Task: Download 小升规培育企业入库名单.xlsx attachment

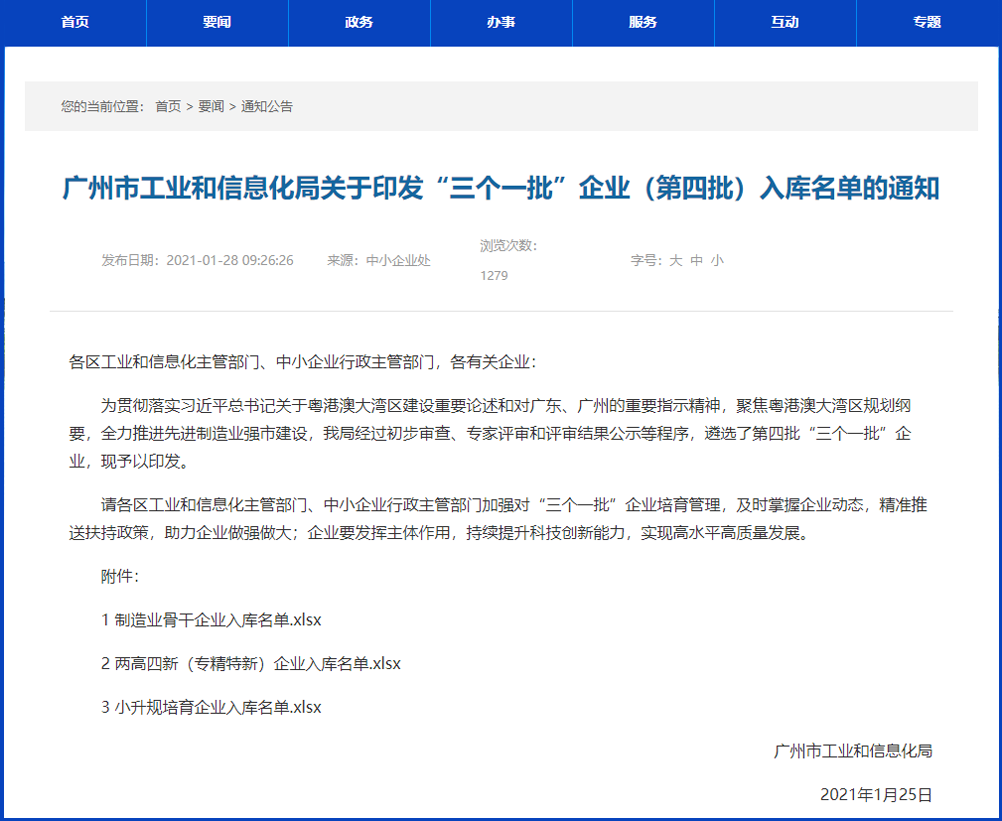Action: click(x=211, y=707)
